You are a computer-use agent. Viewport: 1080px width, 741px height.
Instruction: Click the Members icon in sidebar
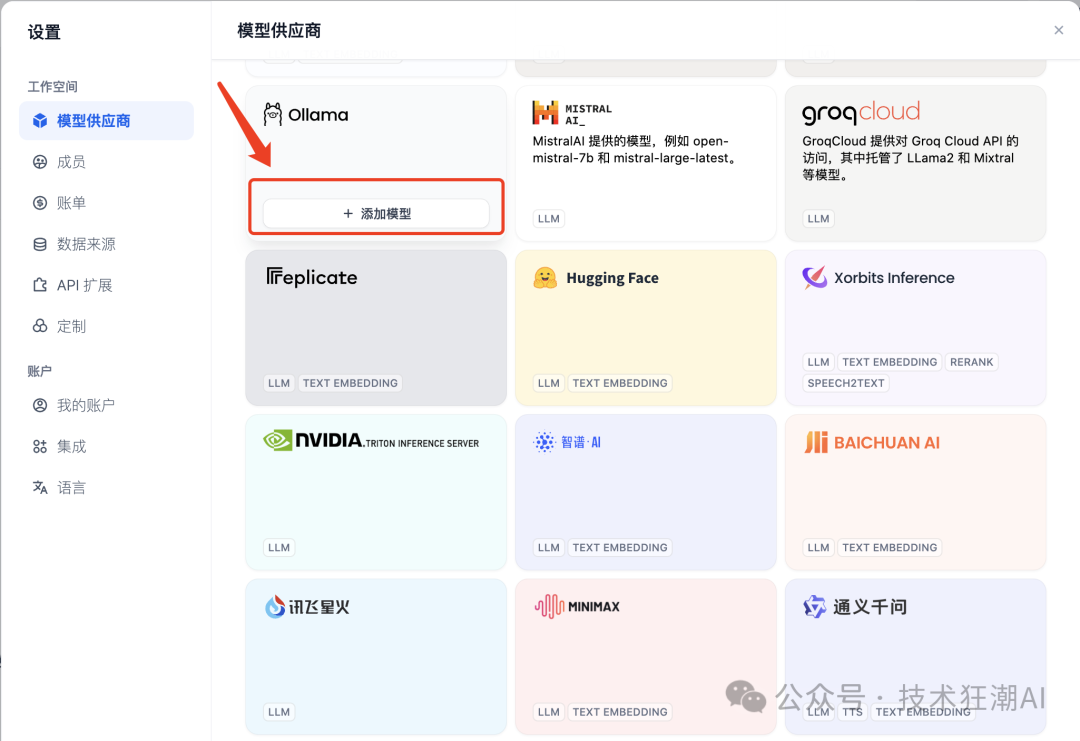pyautogui.click(x=40, y=162)
